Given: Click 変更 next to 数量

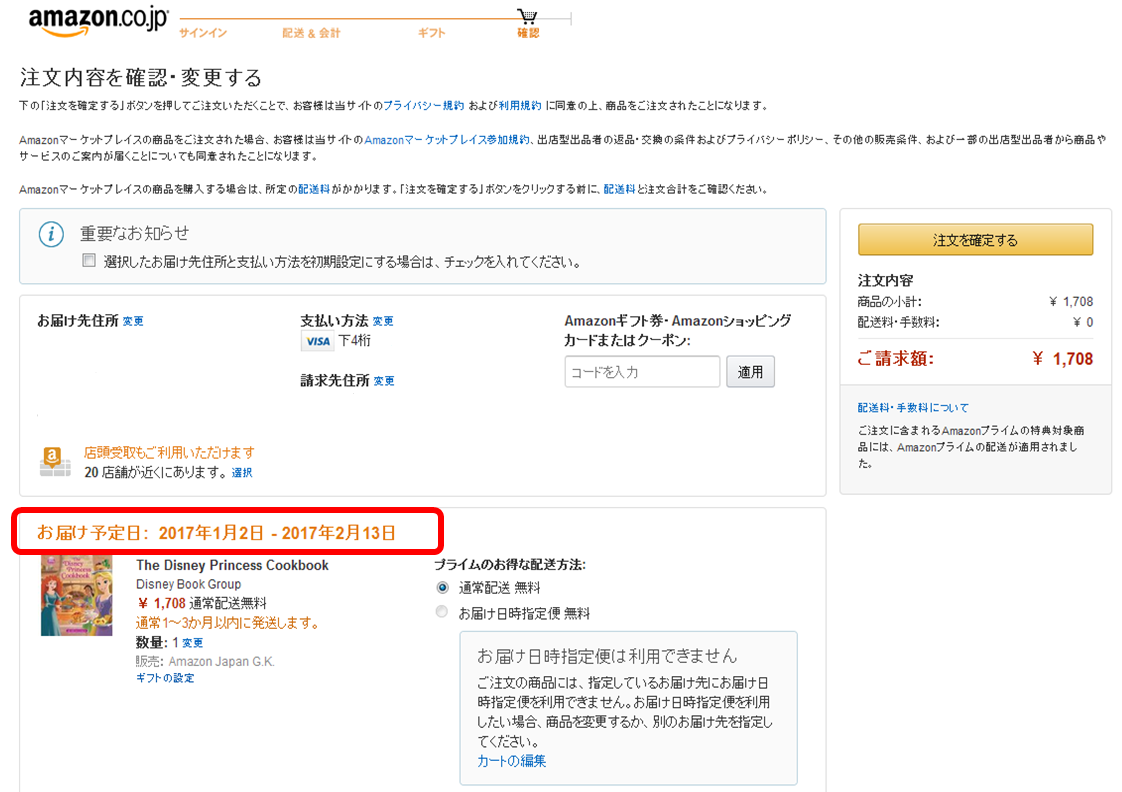Looking at the screenshot, I should 192,643.
